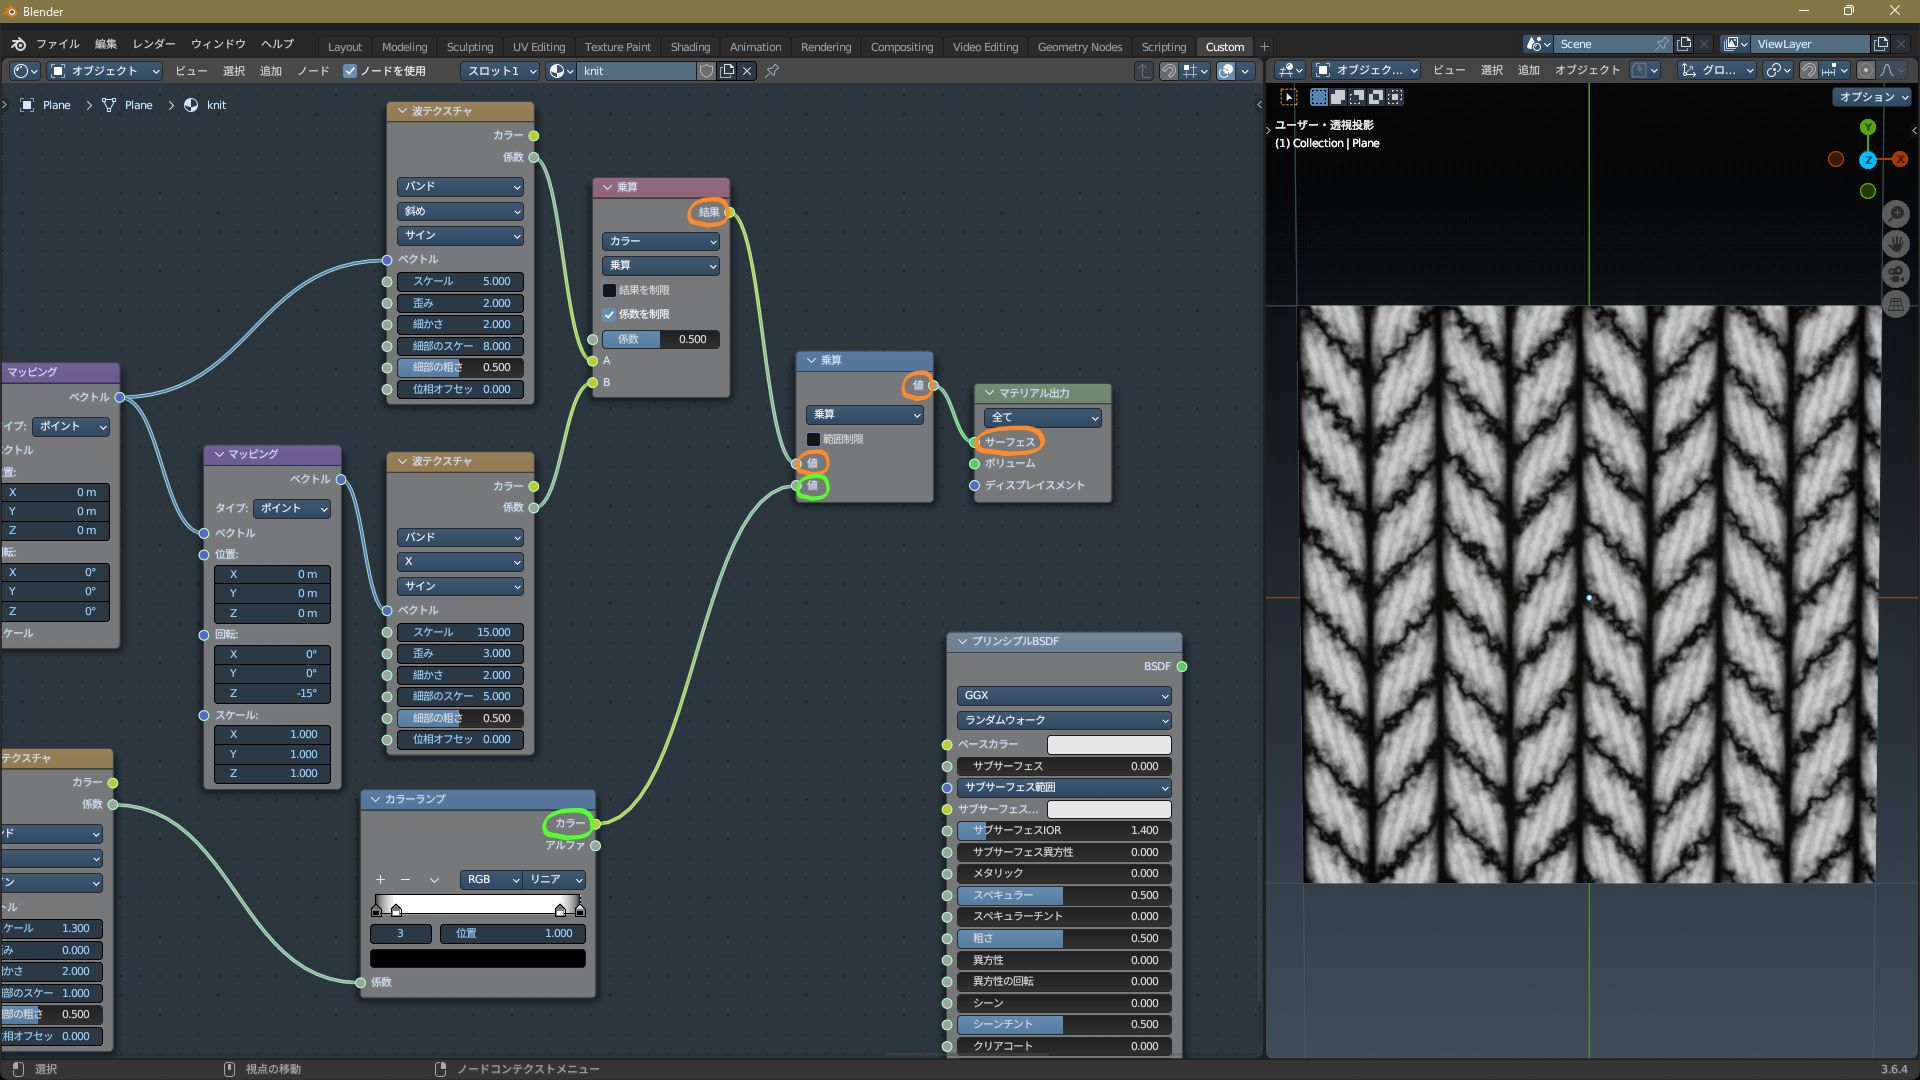Disable the ノードを使用 checkbox

click(350, 71)
